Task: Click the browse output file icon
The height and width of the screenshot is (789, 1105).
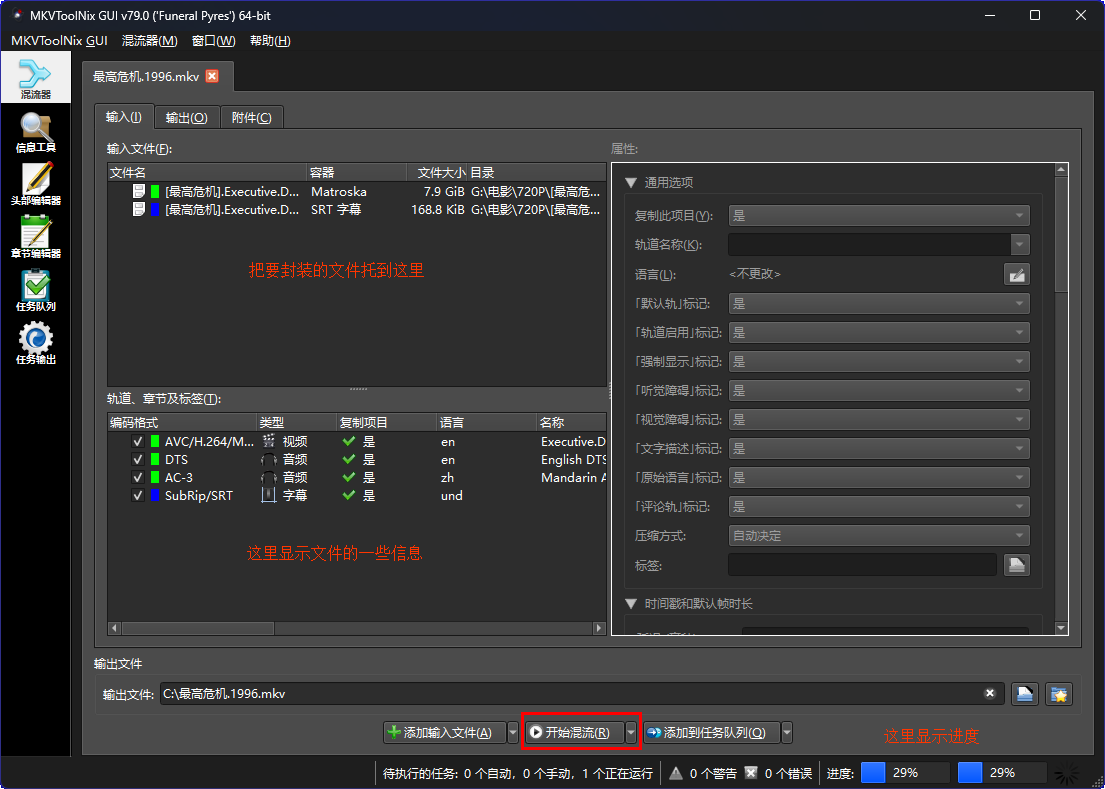Action: point(1025,694)
